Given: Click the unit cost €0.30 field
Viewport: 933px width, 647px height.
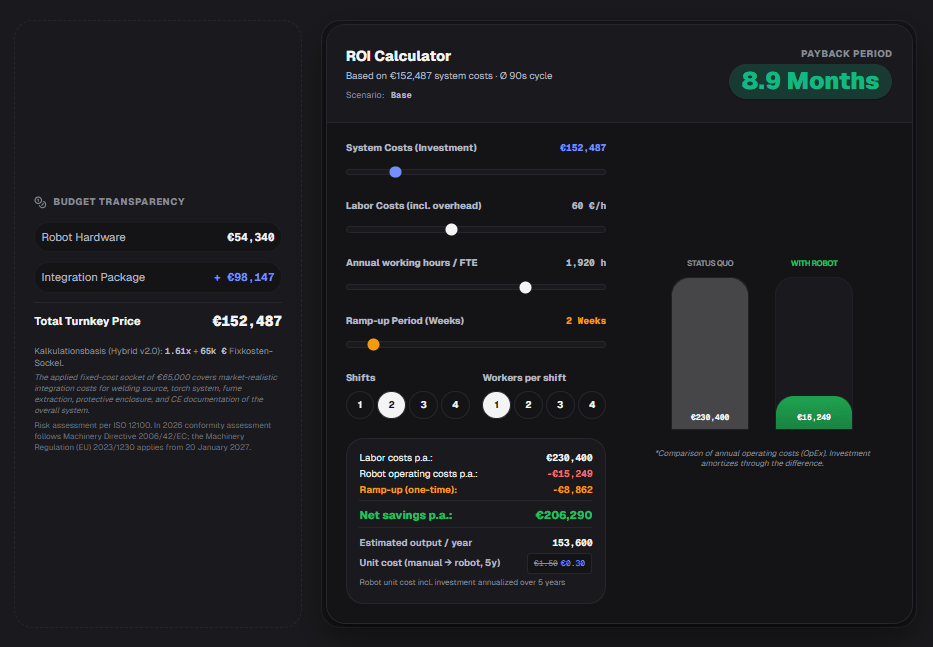Looking at the screenshot, I should 559,563.
